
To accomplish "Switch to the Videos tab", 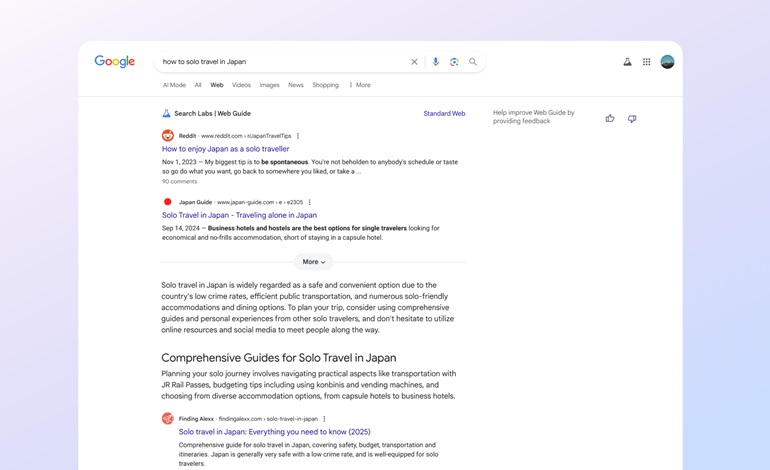I will (x=241, y=85).
